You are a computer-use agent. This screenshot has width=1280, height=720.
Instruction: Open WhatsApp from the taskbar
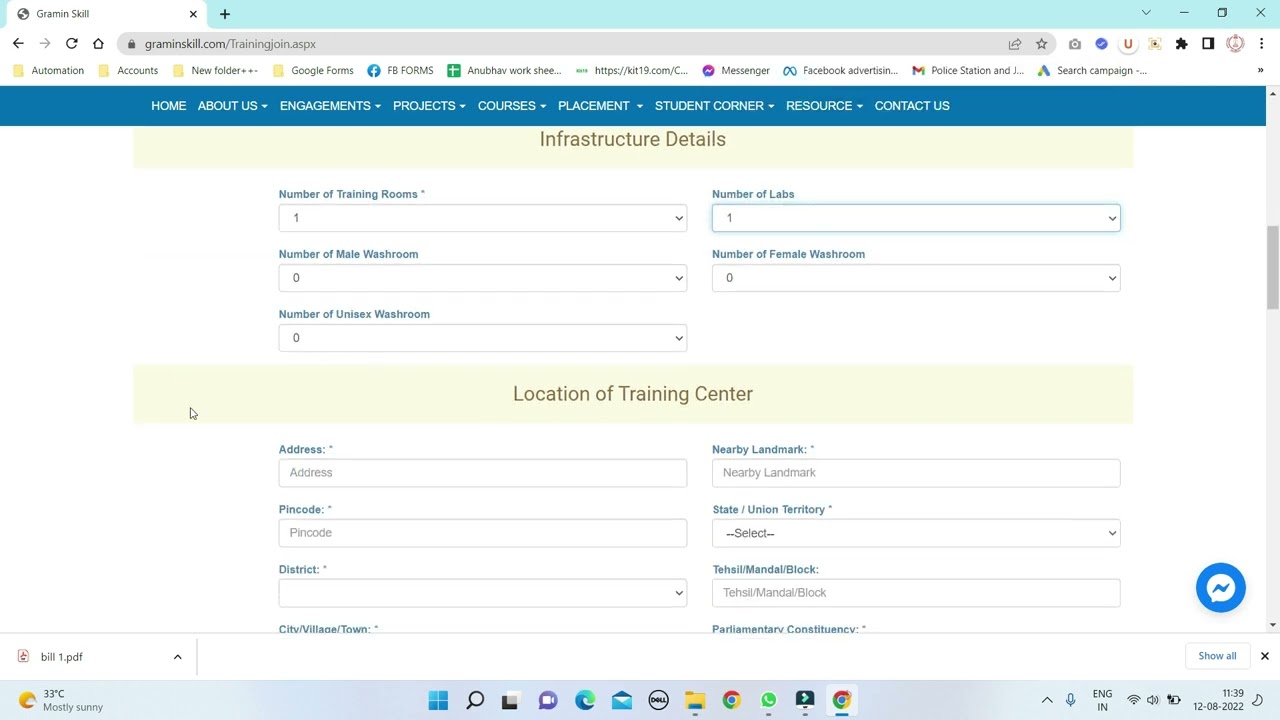[768, 700]
